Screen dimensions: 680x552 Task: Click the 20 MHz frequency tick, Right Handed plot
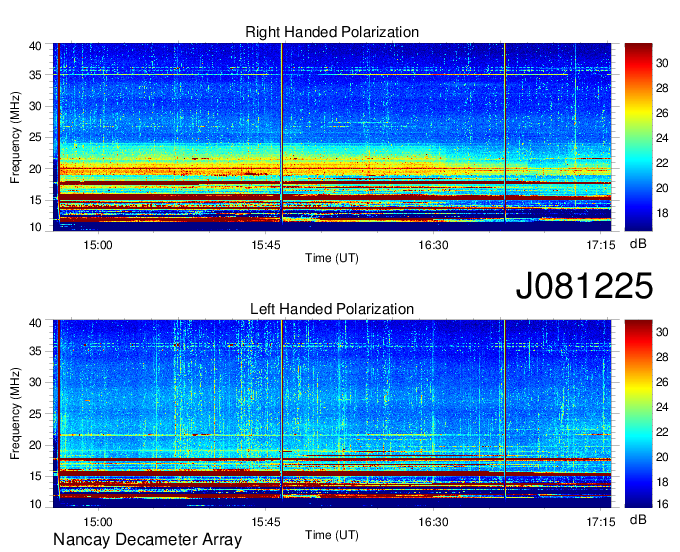(x=35, y=169)
